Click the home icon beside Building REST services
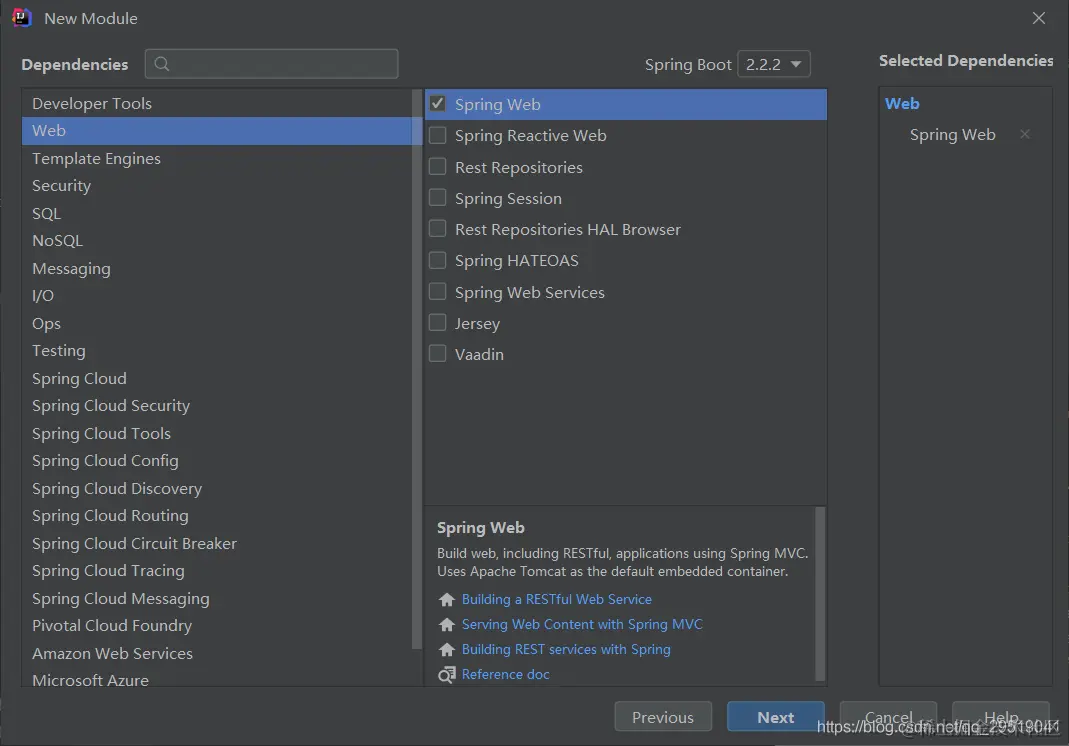This screenshot has height=746, width=1069. 447,650
